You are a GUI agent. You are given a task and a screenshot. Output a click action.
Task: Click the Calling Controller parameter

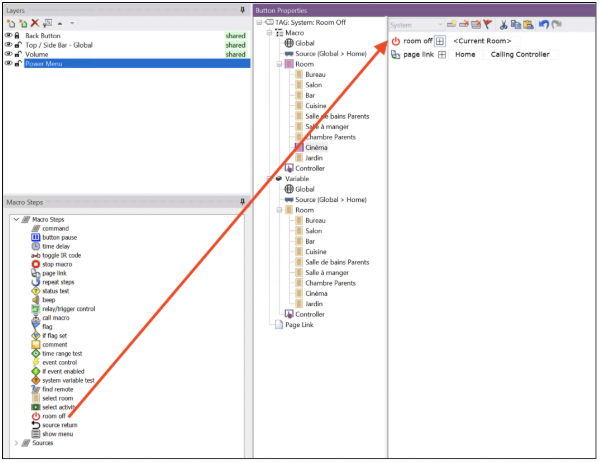pos(518,55)
